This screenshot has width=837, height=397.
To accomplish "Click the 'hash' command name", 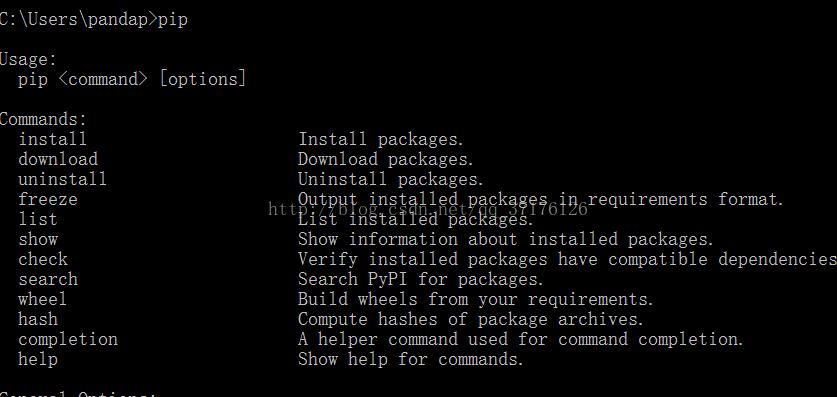I will click(x=38, y=319).
